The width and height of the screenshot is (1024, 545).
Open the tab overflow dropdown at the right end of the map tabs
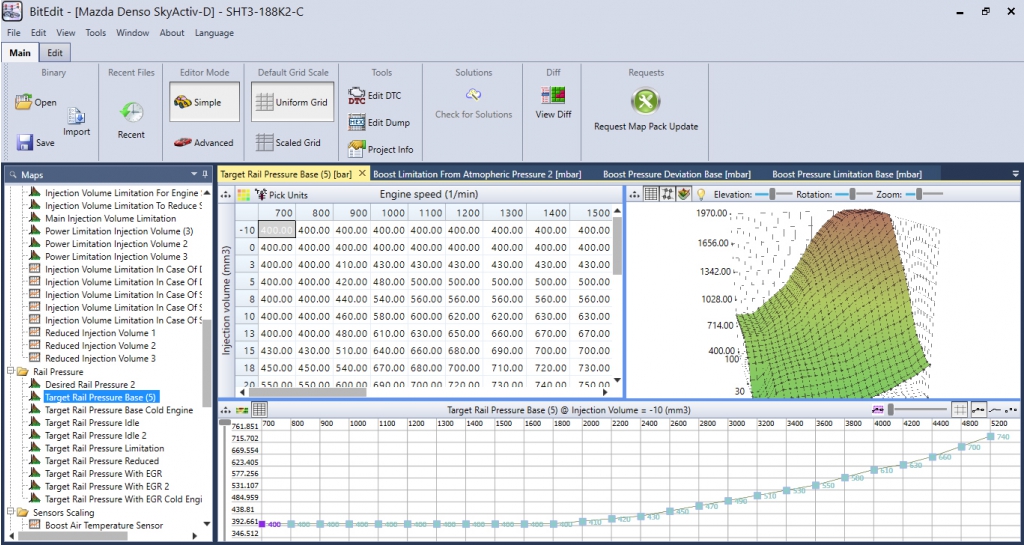pos(1015,174)
